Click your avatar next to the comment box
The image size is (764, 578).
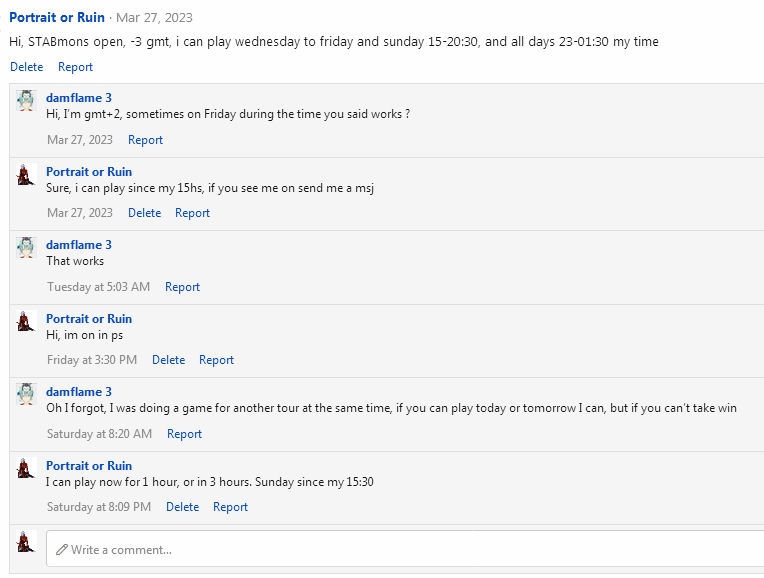point(27,543)
